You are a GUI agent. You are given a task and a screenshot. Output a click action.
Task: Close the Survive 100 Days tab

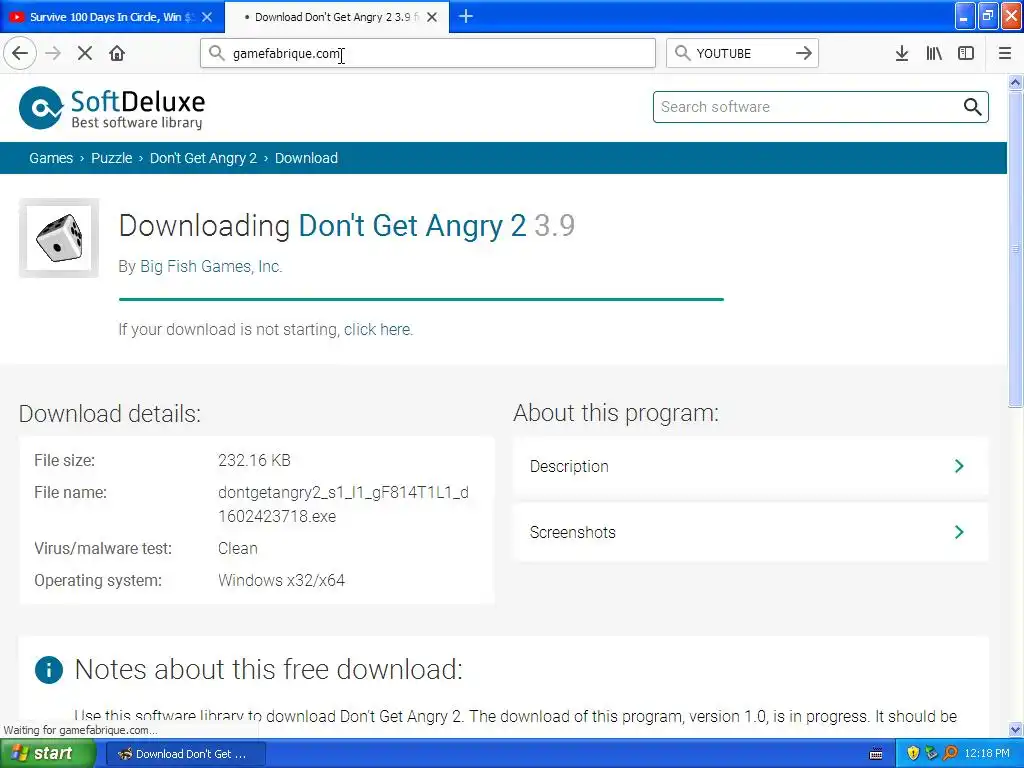pyautogui.click(x=207, y=17)
